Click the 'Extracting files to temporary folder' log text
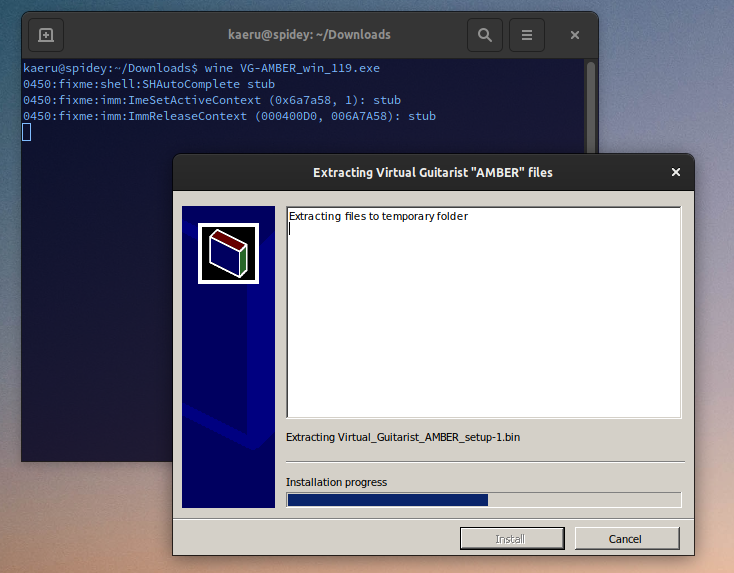 click(x=378, y=216)
